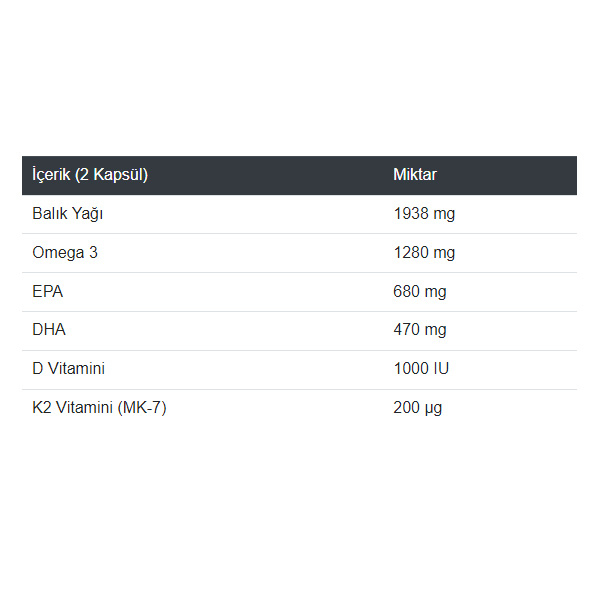Screen dimensions: 600x600
Task: Click the 470 mg value
Action: click(x=420, y=329)
